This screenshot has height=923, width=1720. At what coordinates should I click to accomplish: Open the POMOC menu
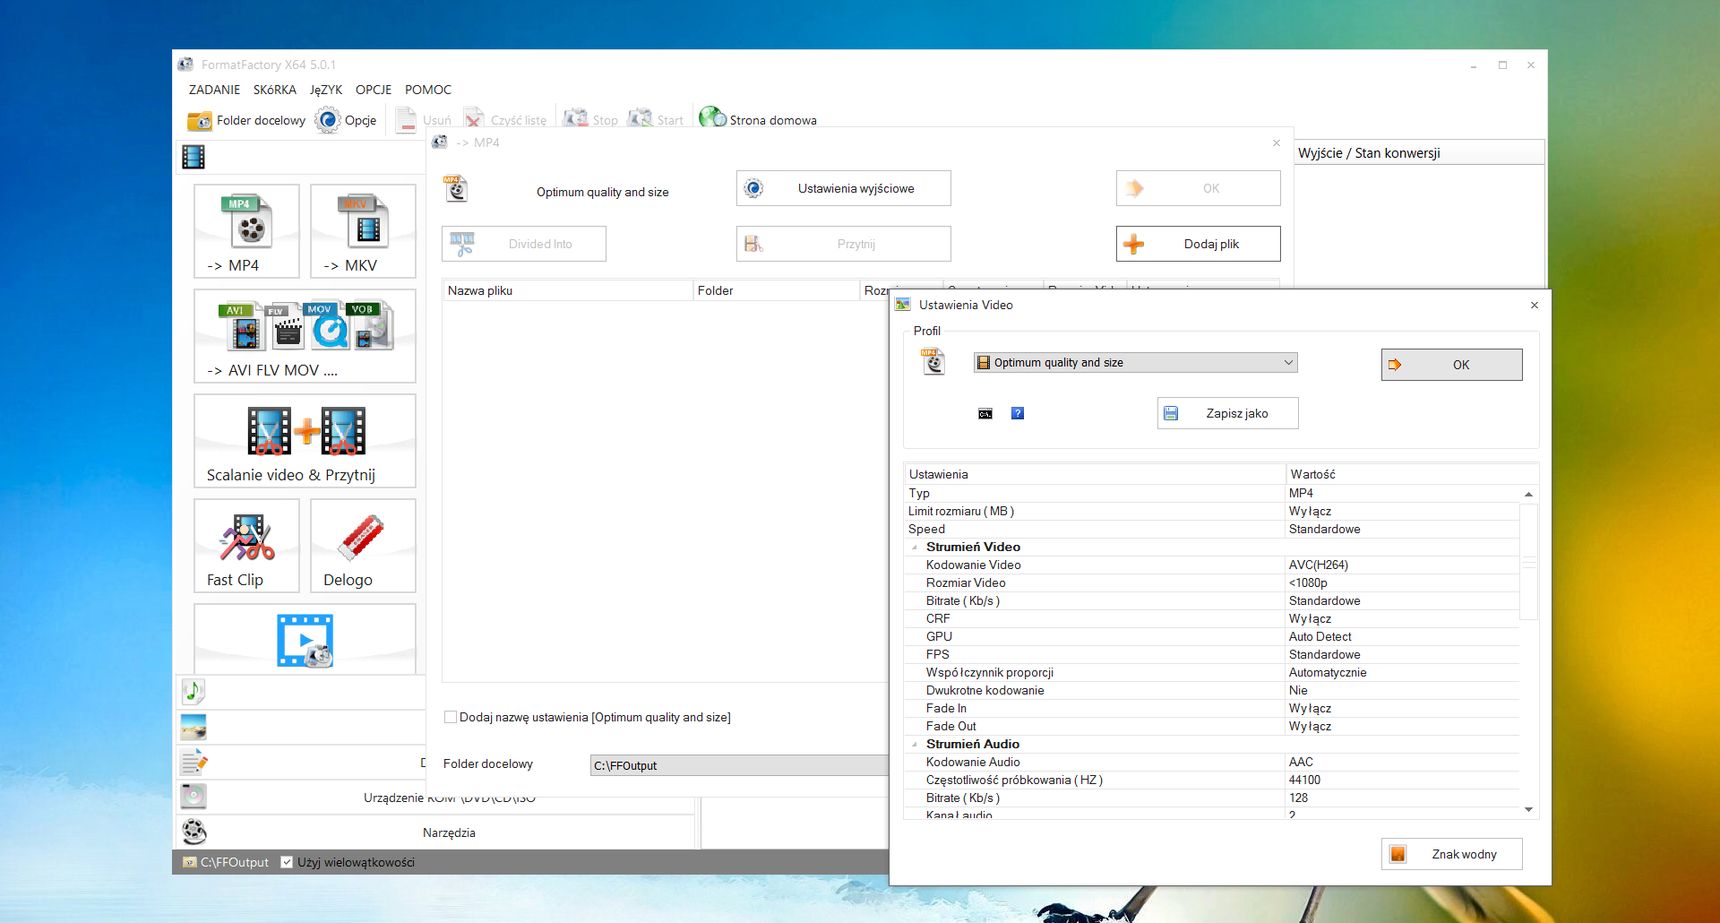(x=428, y=90)
